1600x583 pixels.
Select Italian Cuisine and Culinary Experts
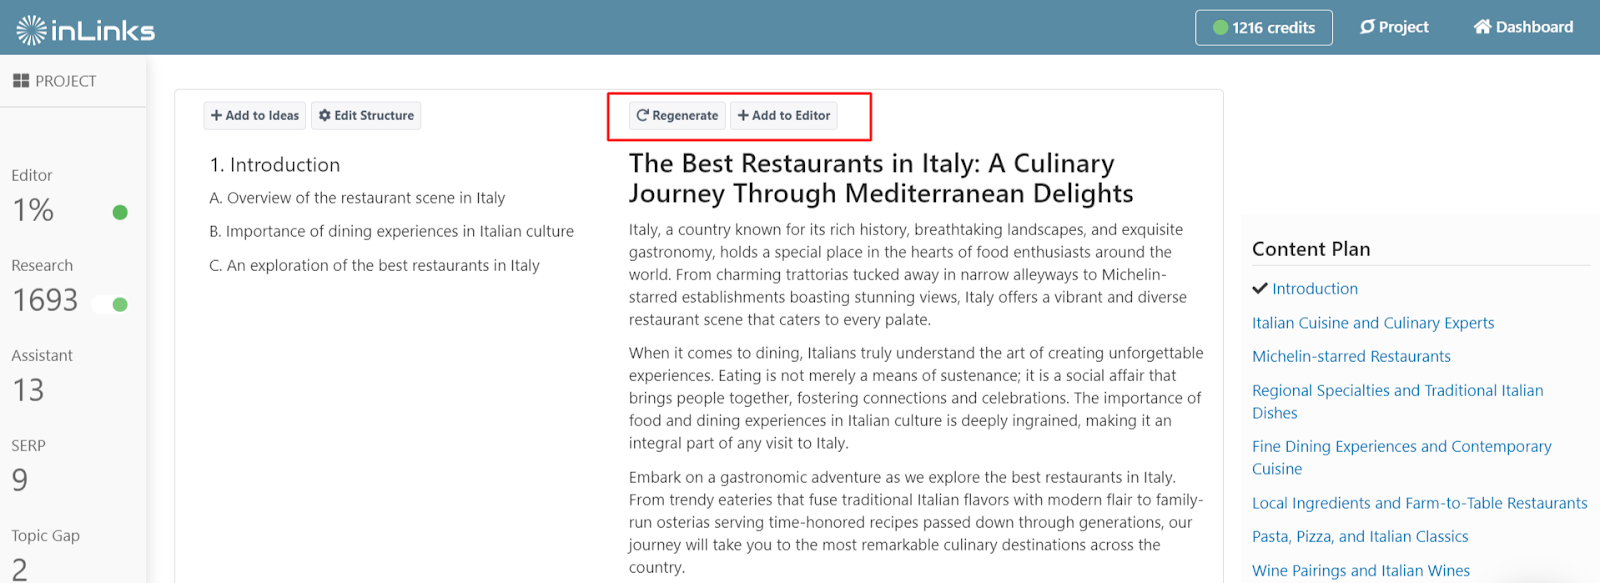click(x=1373, y=323)
